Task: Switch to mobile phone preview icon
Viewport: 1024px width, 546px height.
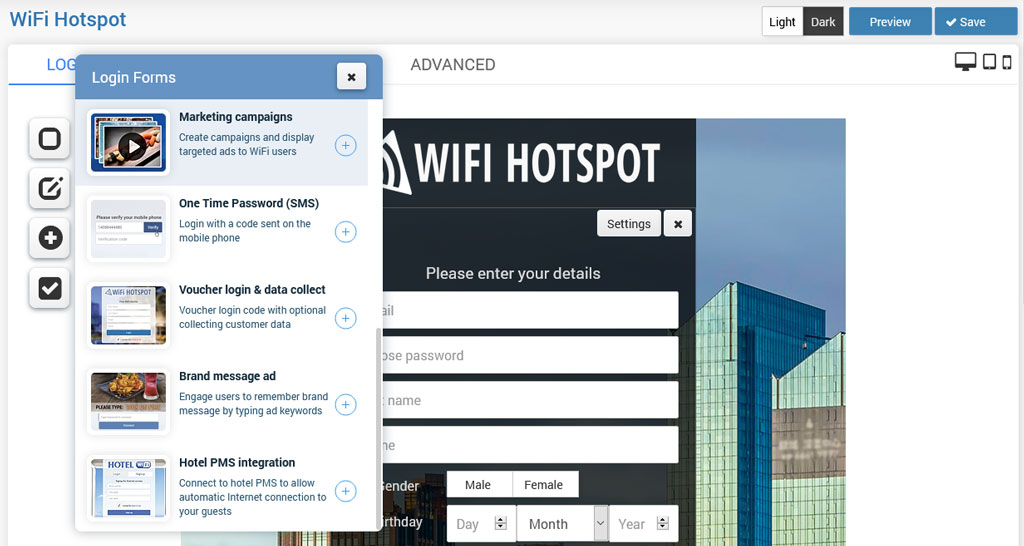Action: coord(1007,62)
